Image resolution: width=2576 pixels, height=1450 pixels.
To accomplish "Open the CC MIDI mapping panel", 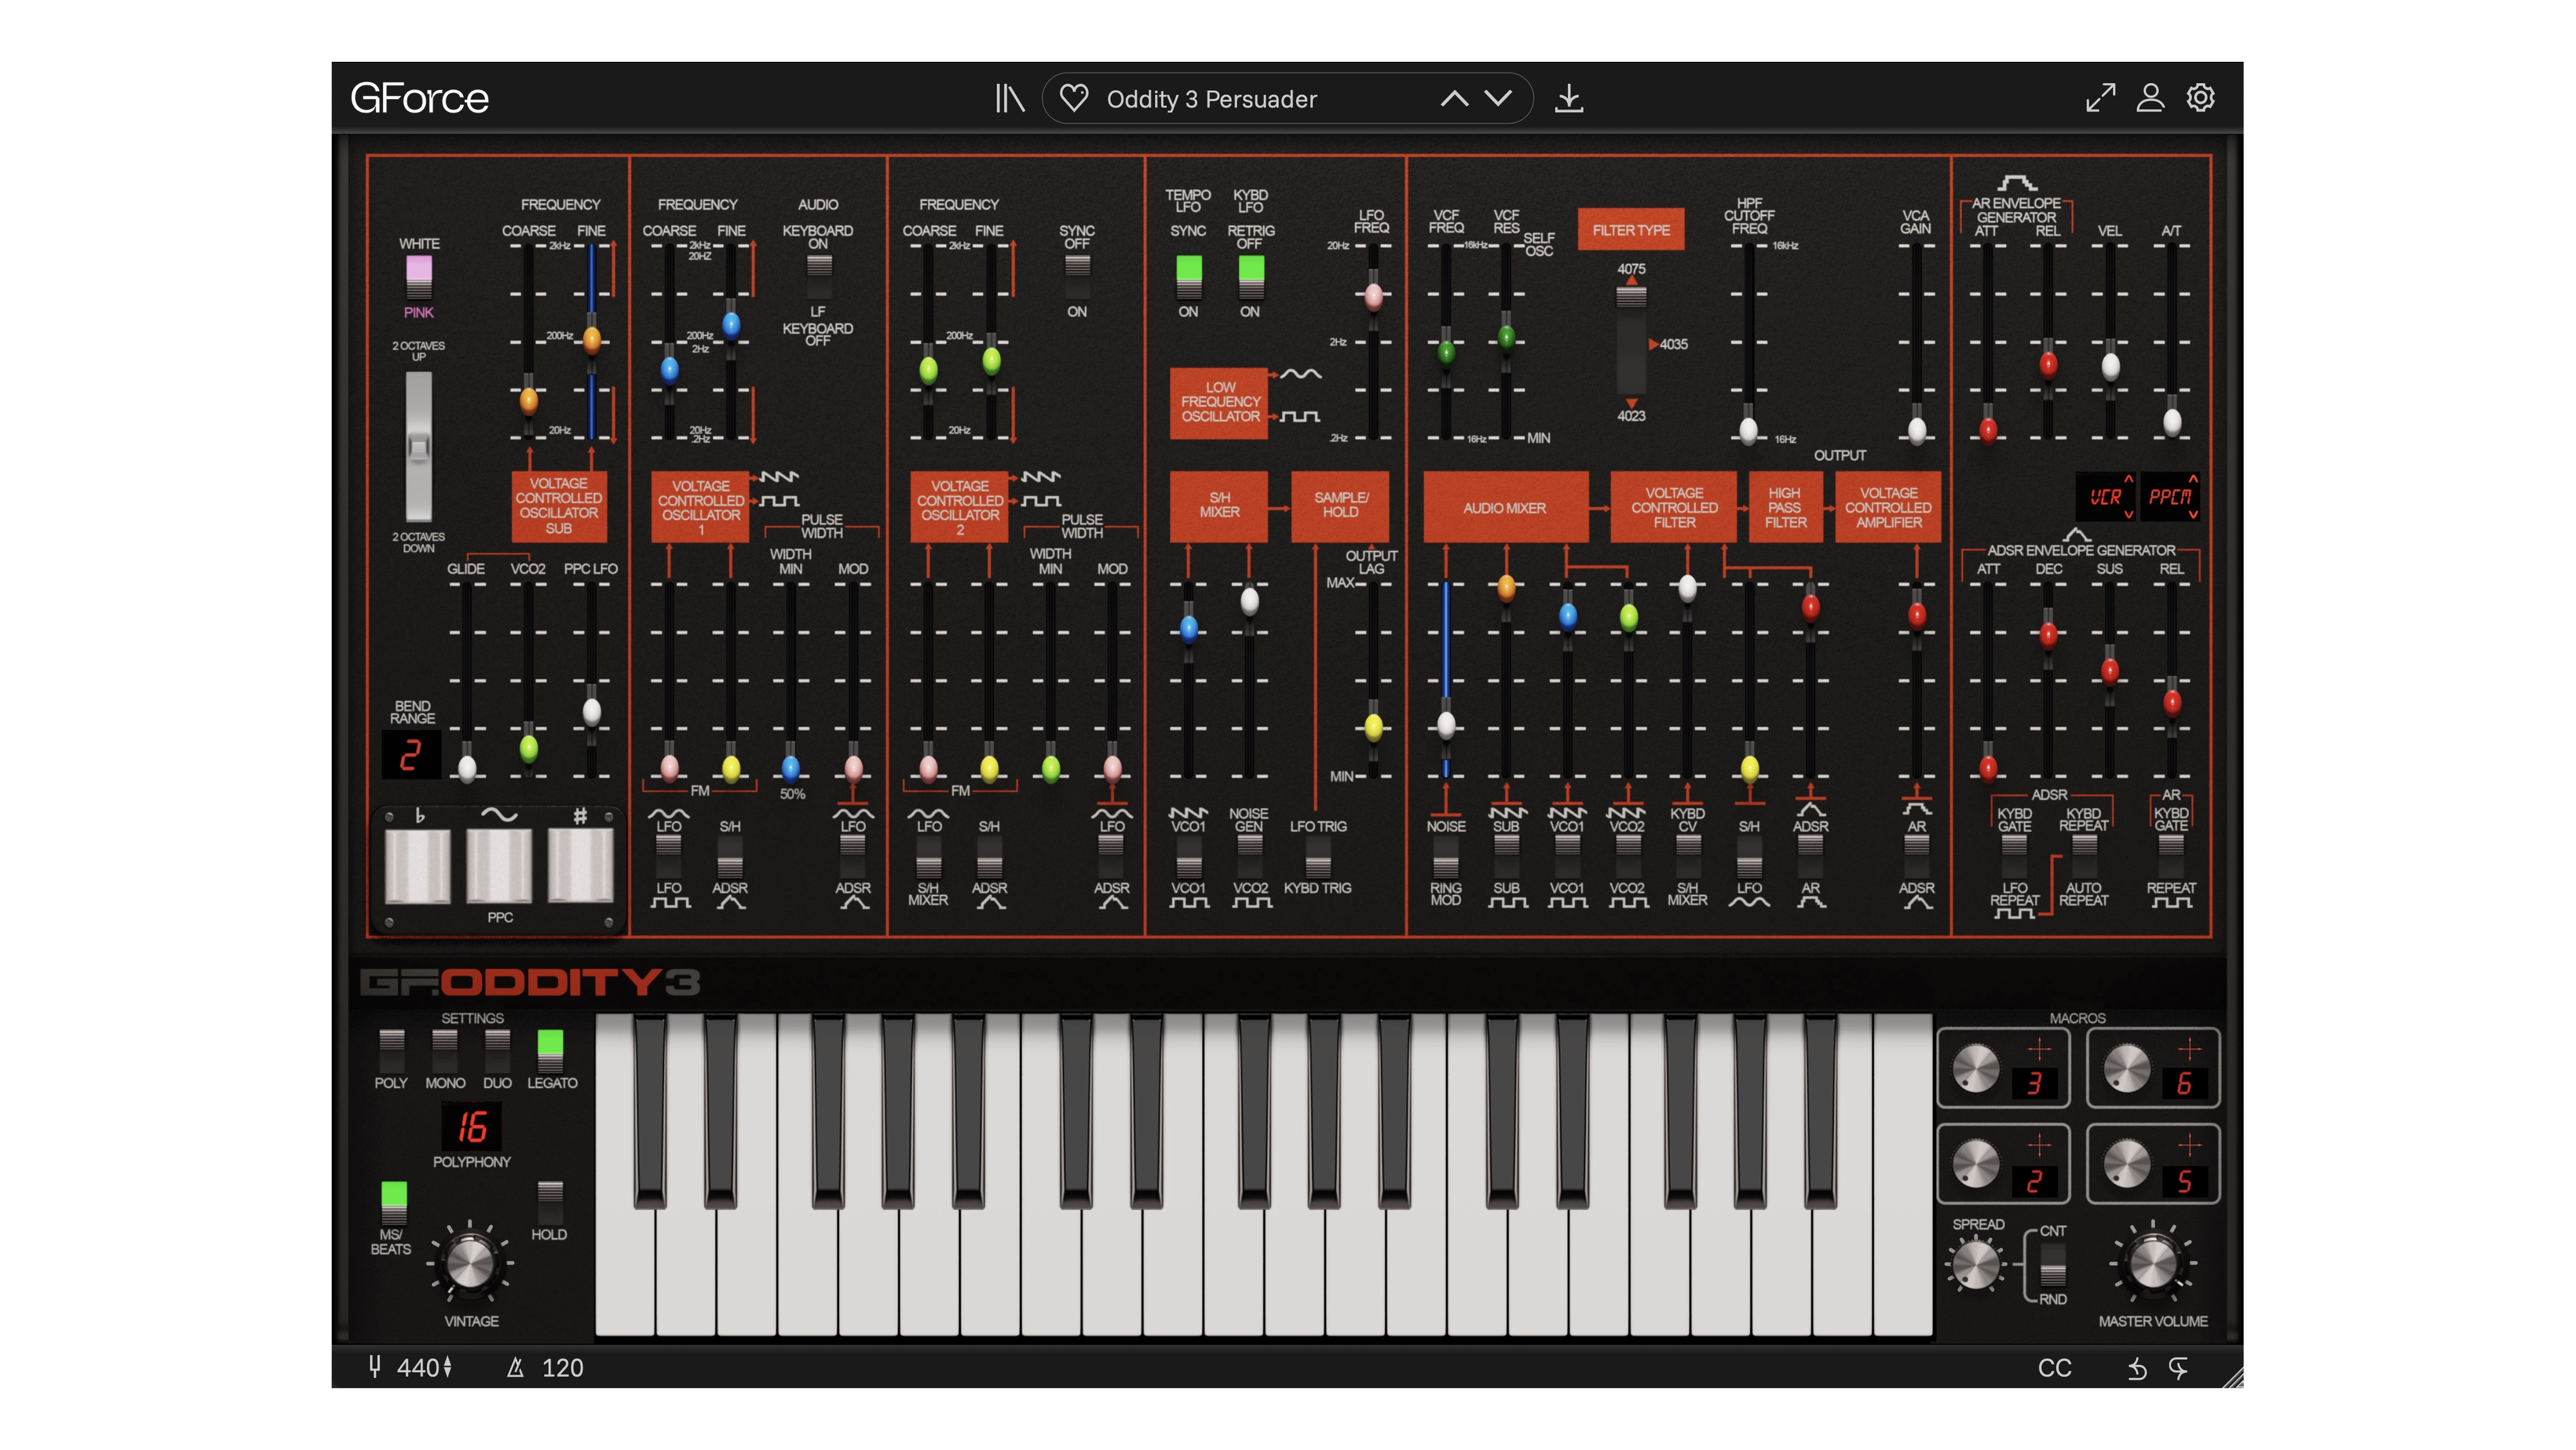I will click(x=2054, y=1368).
